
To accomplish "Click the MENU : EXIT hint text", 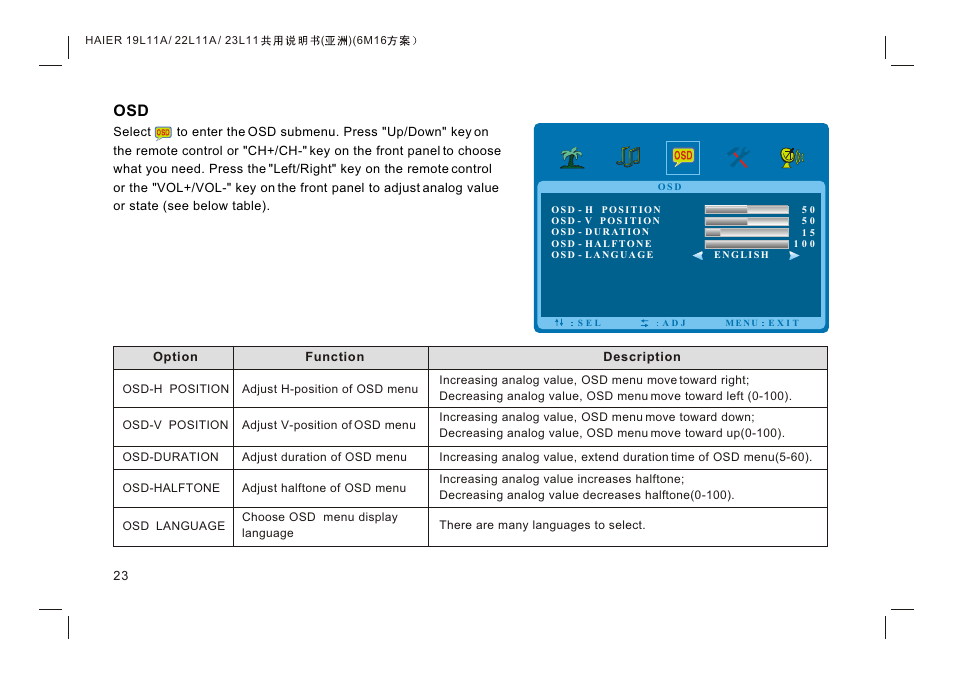I will [762, 323].
